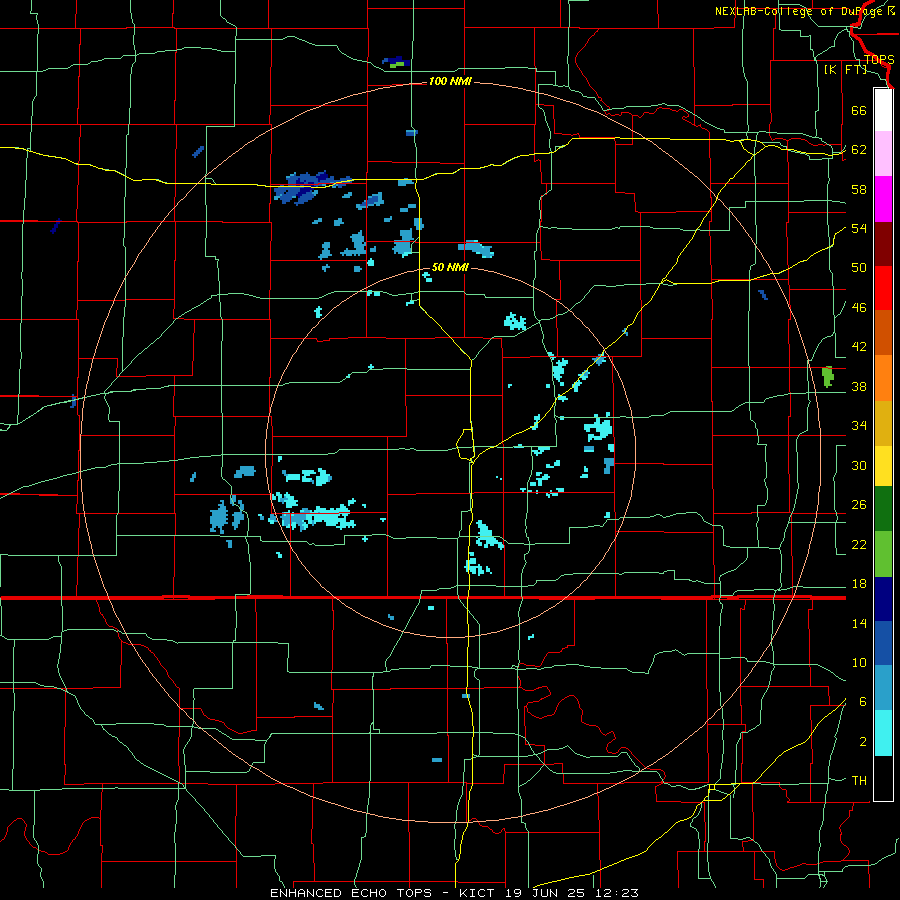Click the cyan legend swatch near bottom
Viewport: 900px width, 900px height.
pyautogui.click(x=883, y=733)
